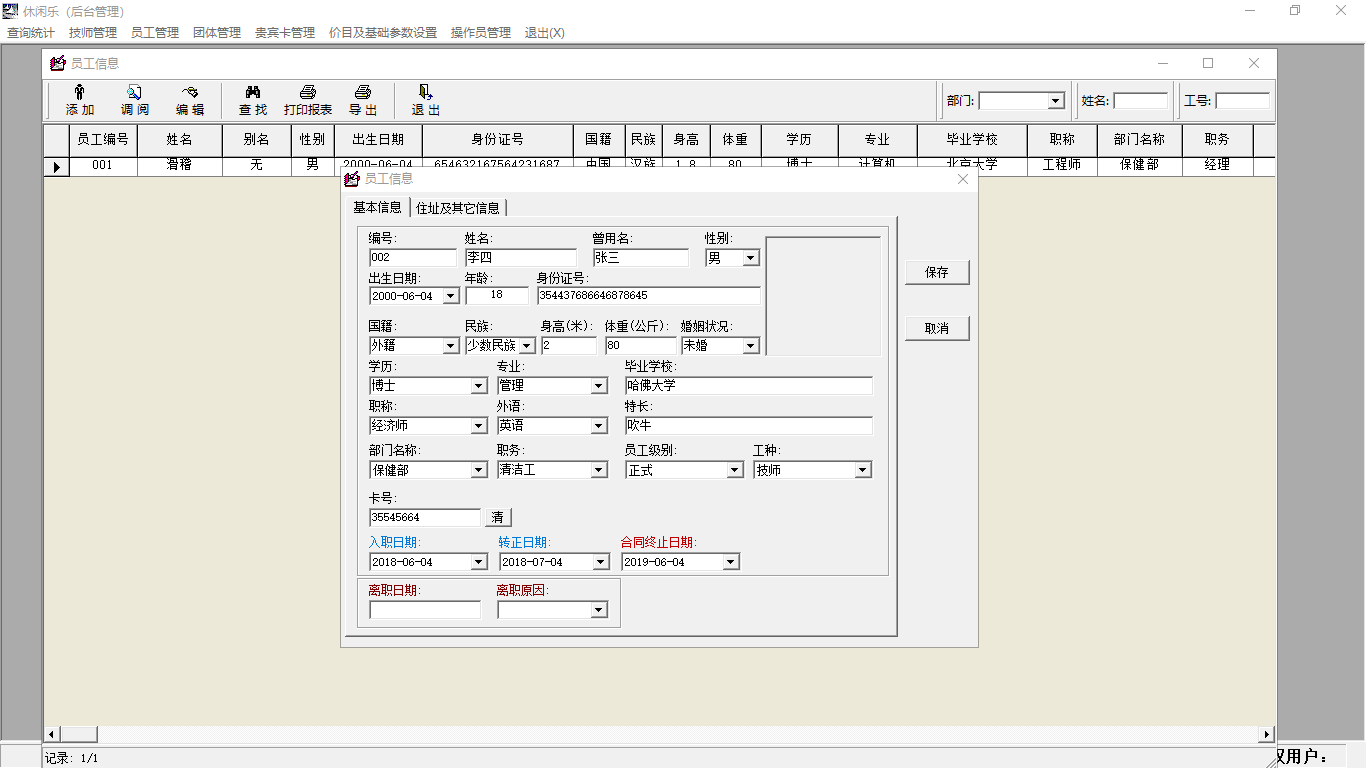Click the 员工信息 dialog title icon
Image resolution: width=1366 pixels, height=768 pixels.
coord(351,179)
